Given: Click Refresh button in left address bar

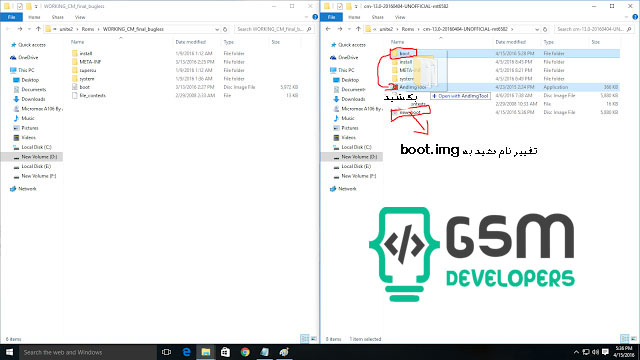Looking at the screenshot, I should pyautogui.click(x=225, y=29).
